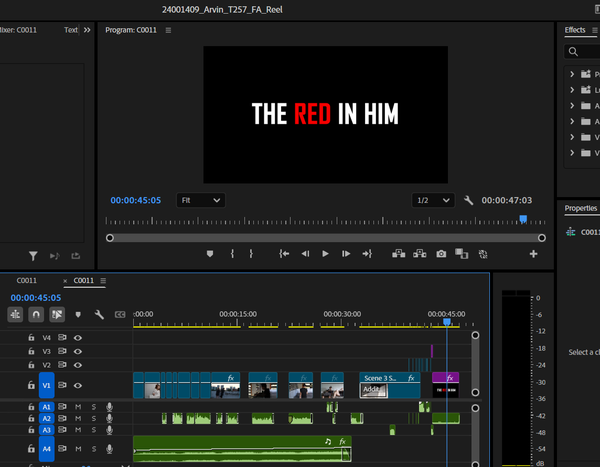The image size is (600, 467).
Task: Open the Button Editor plus icon
Action: pyautogui.click(x=533, y=254)
